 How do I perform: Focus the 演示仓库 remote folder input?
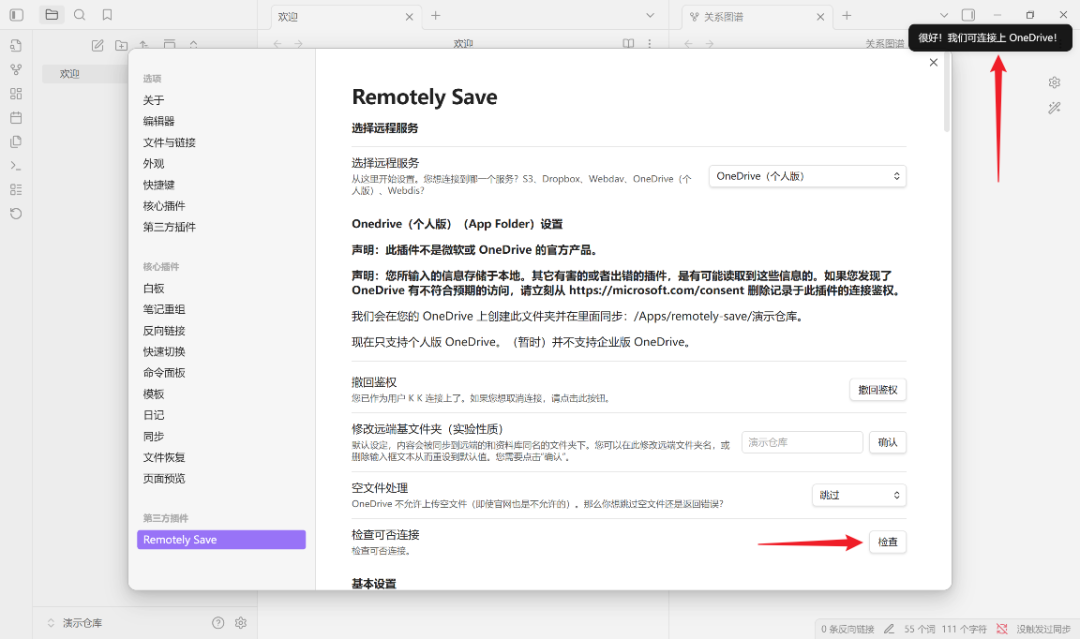(x=802, y=442)
